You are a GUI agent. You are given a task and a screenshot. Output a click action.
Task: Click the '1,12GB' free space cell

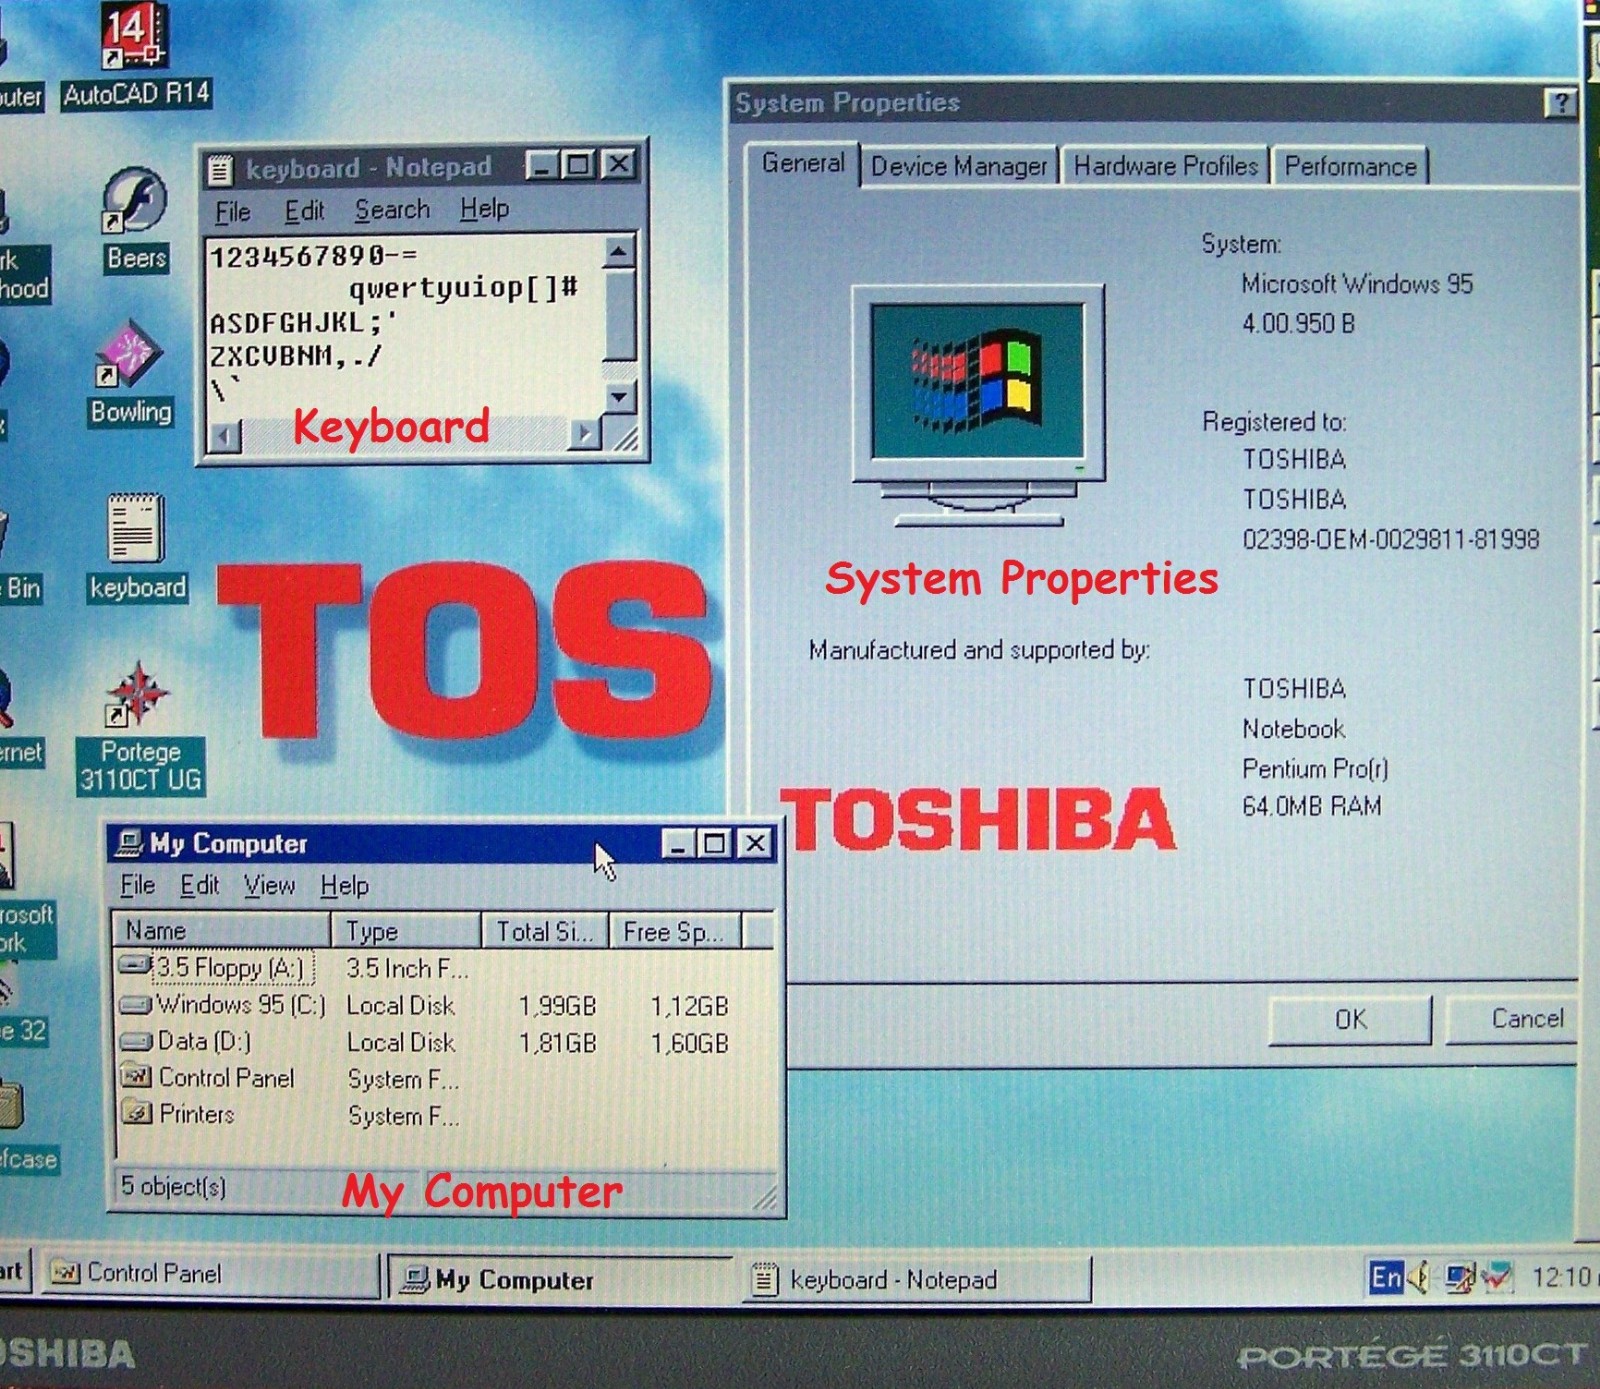coord(690,1006)
